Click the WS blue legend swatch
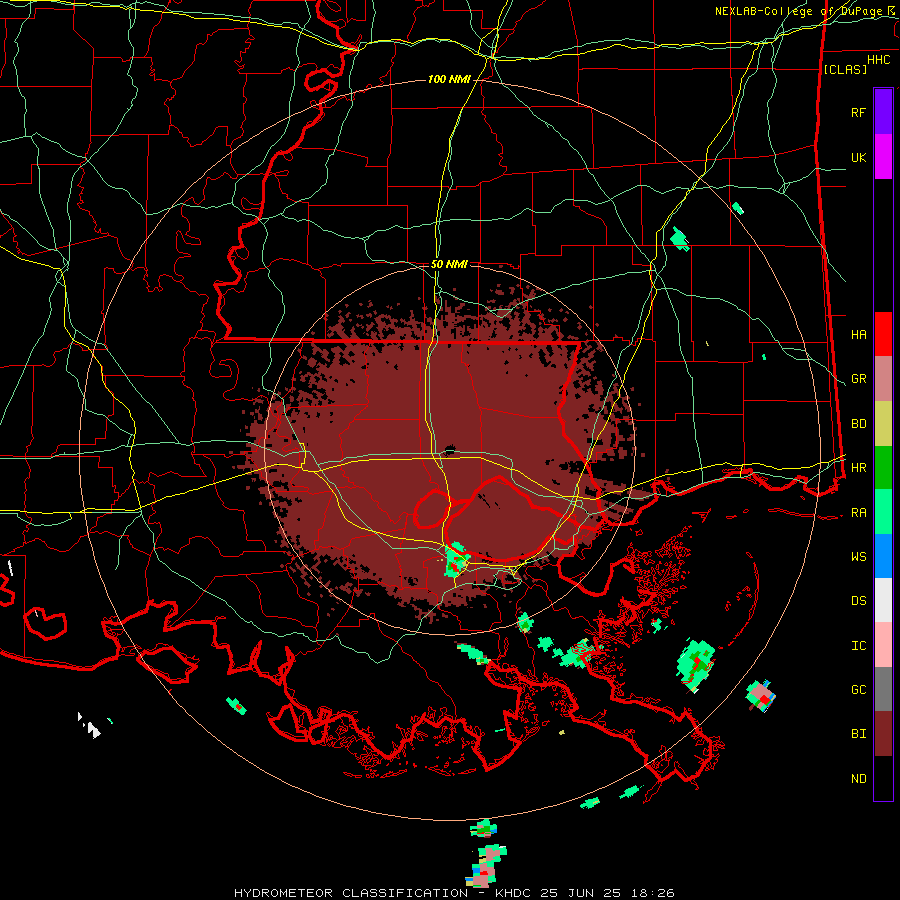This screenshot has height=900, width=900. [x=883, y=556]
